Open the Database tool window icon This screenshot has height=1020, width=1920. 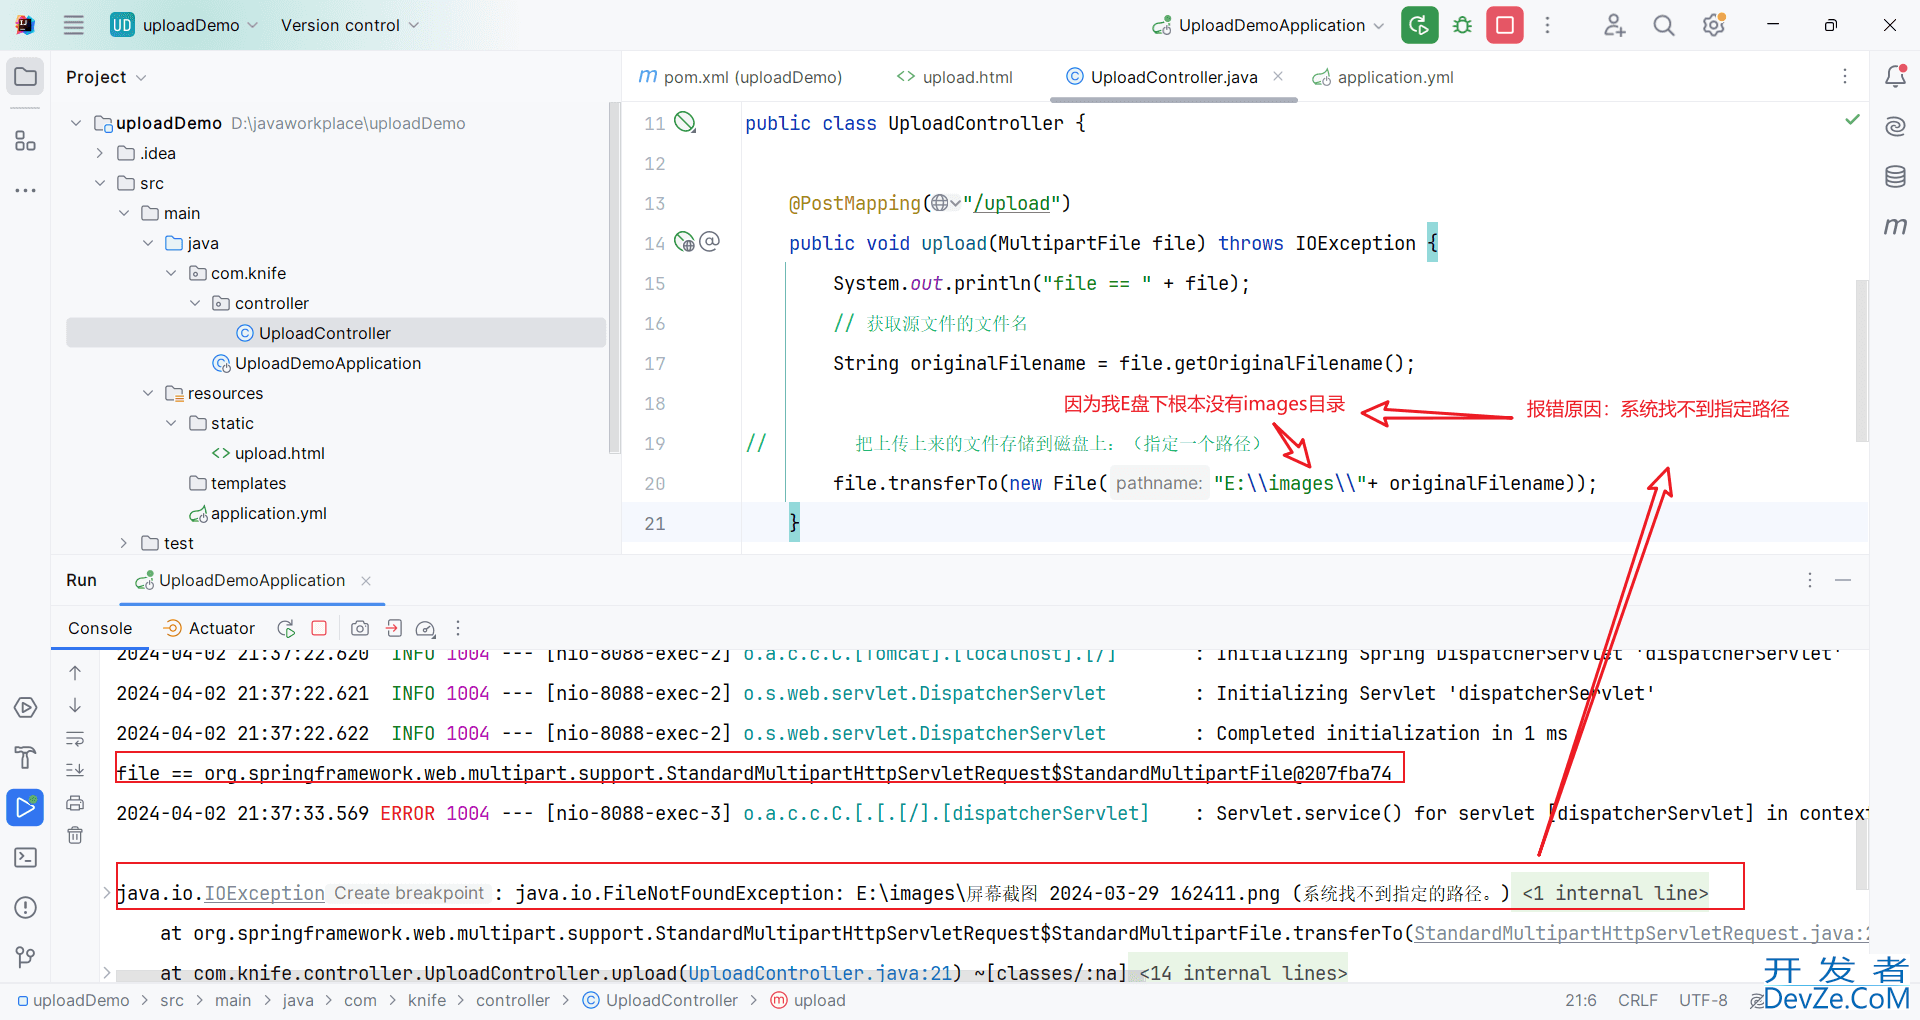1895,177
